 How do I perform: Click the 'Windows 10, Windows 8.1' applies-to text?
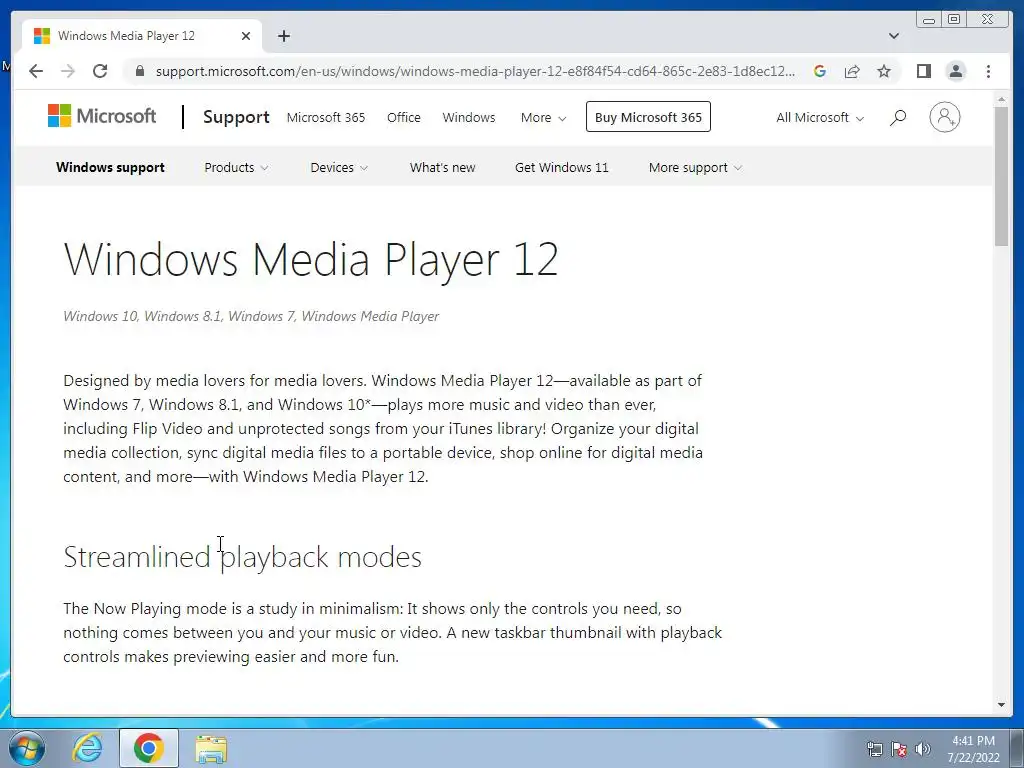251,316
